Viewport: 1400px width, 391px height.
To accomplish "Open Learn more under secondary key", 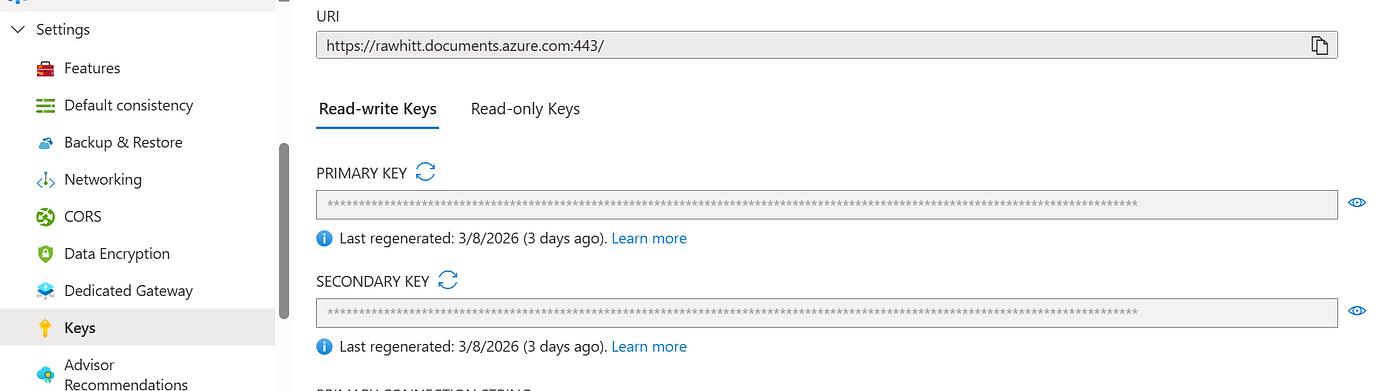I will click(649, 346).
